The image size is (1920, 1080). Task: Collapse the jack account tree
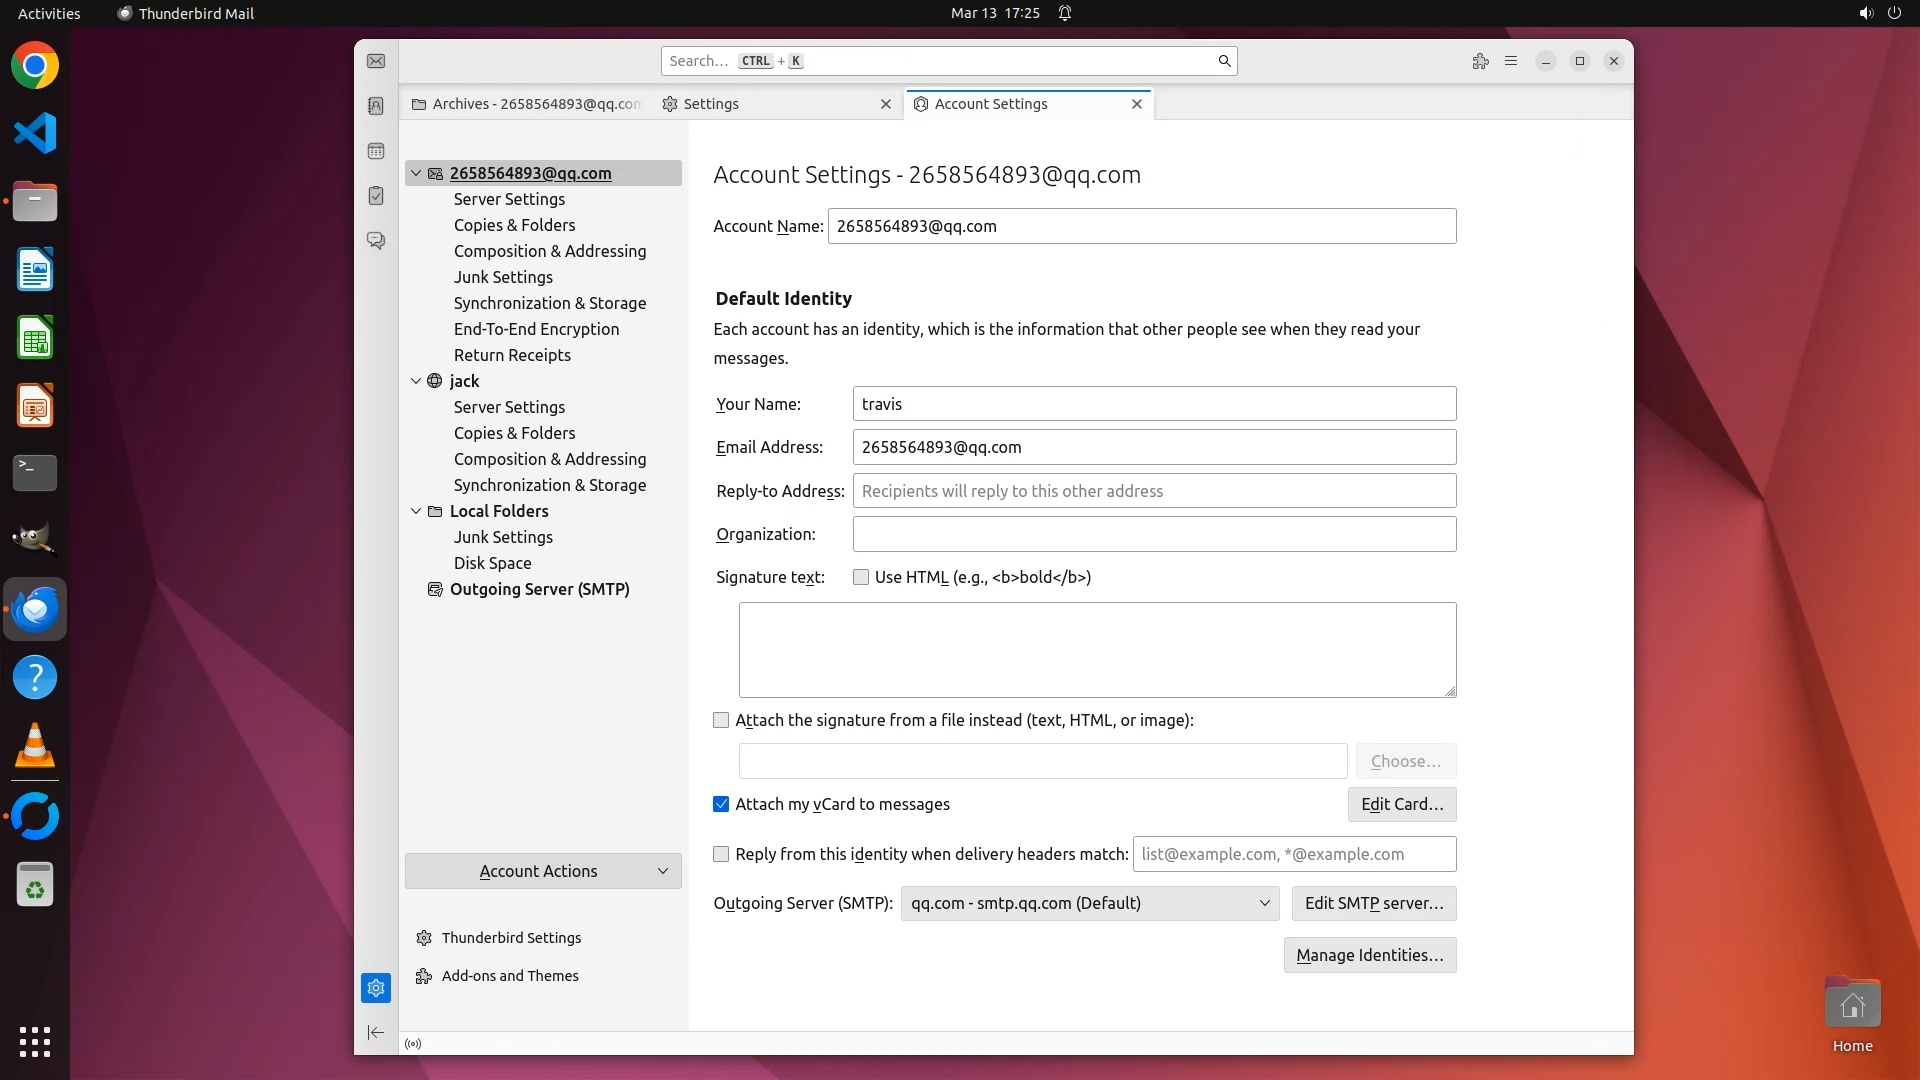pos(416,381)
